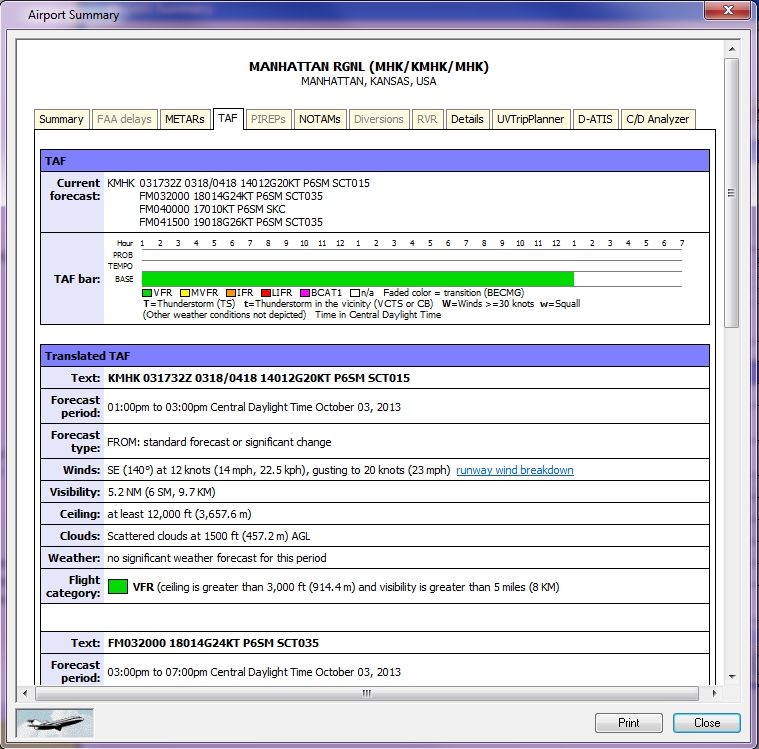The height and width of the screenshot is (749, 759).
Task: Select the NOTAMs tab
Action: [x=319, y=119]
